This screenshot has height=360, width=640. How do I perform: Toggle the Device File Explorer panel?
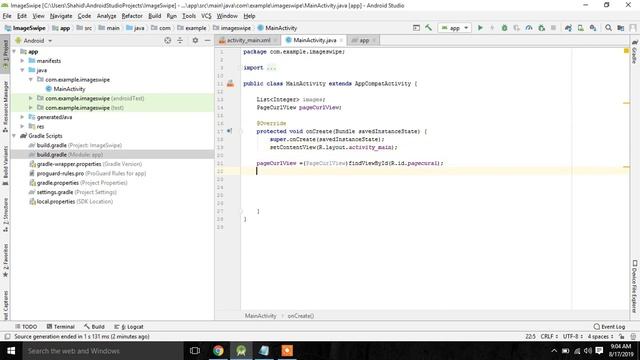tap(635, 286)
